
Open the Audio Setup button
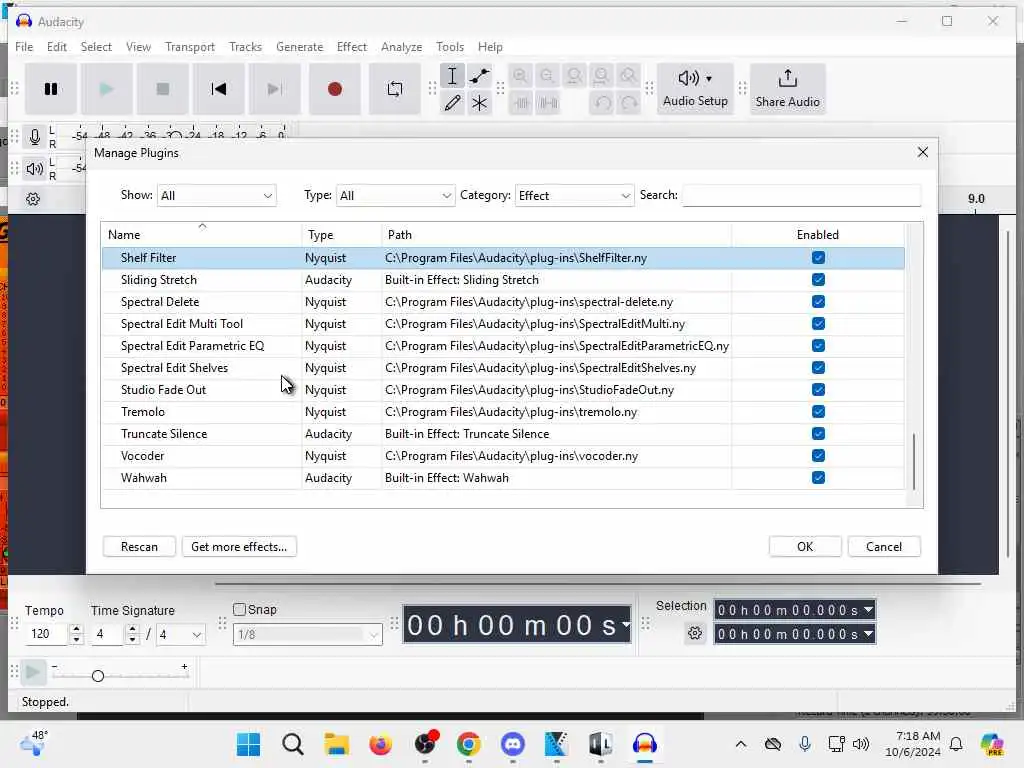pos(695,89)
